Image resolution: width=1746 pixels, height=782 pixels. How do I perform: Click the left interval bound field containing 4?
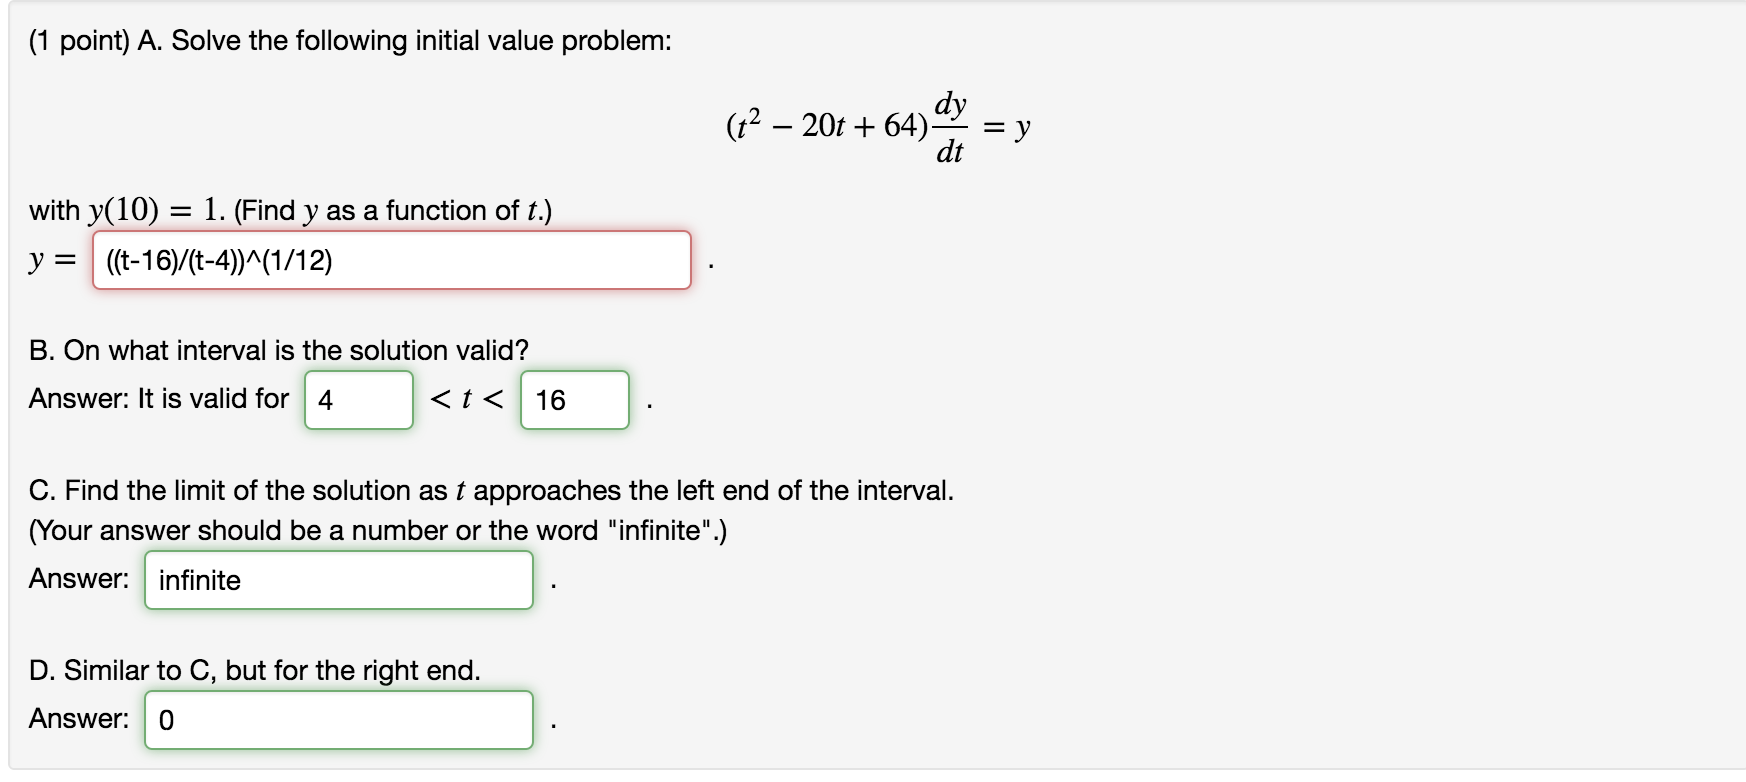pyautogui.click(x=358, y=400)
